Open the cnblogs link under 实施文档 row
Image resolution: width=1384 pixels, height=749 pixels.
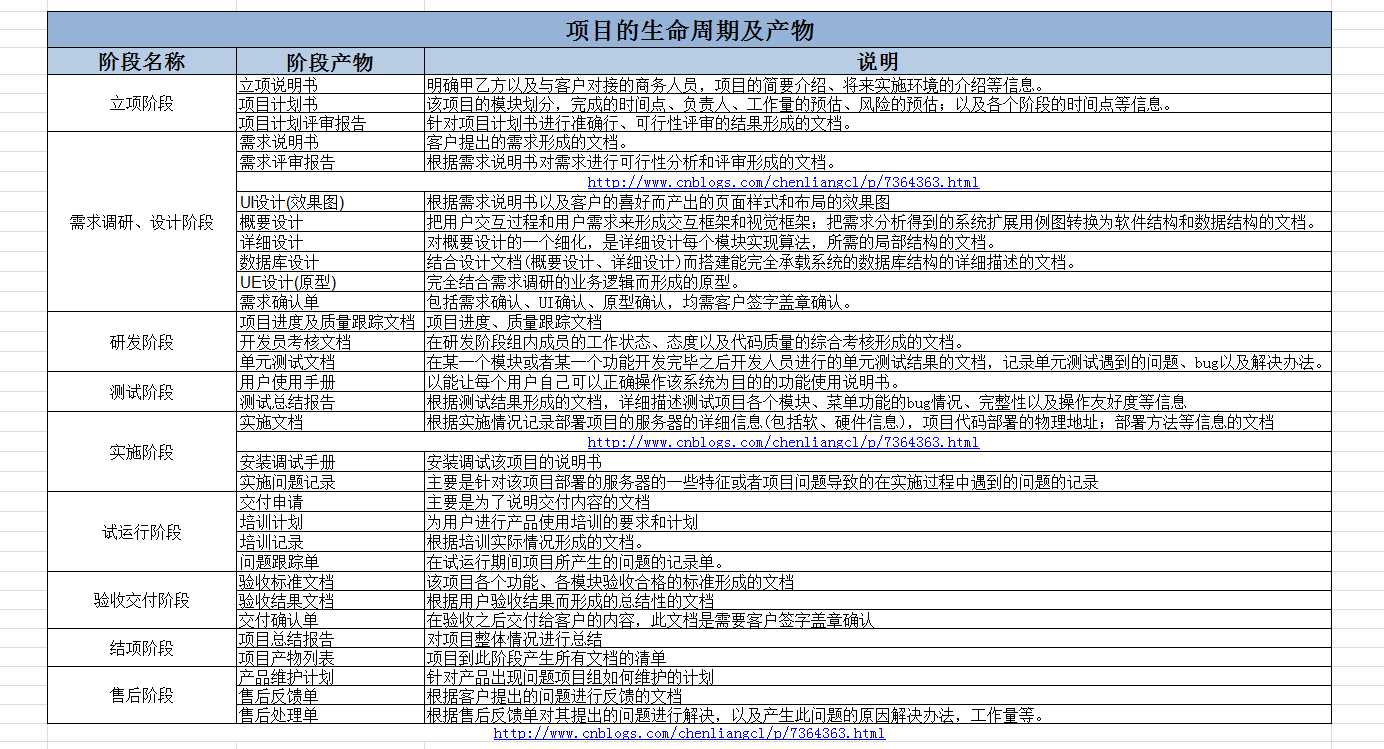(783, 442)
